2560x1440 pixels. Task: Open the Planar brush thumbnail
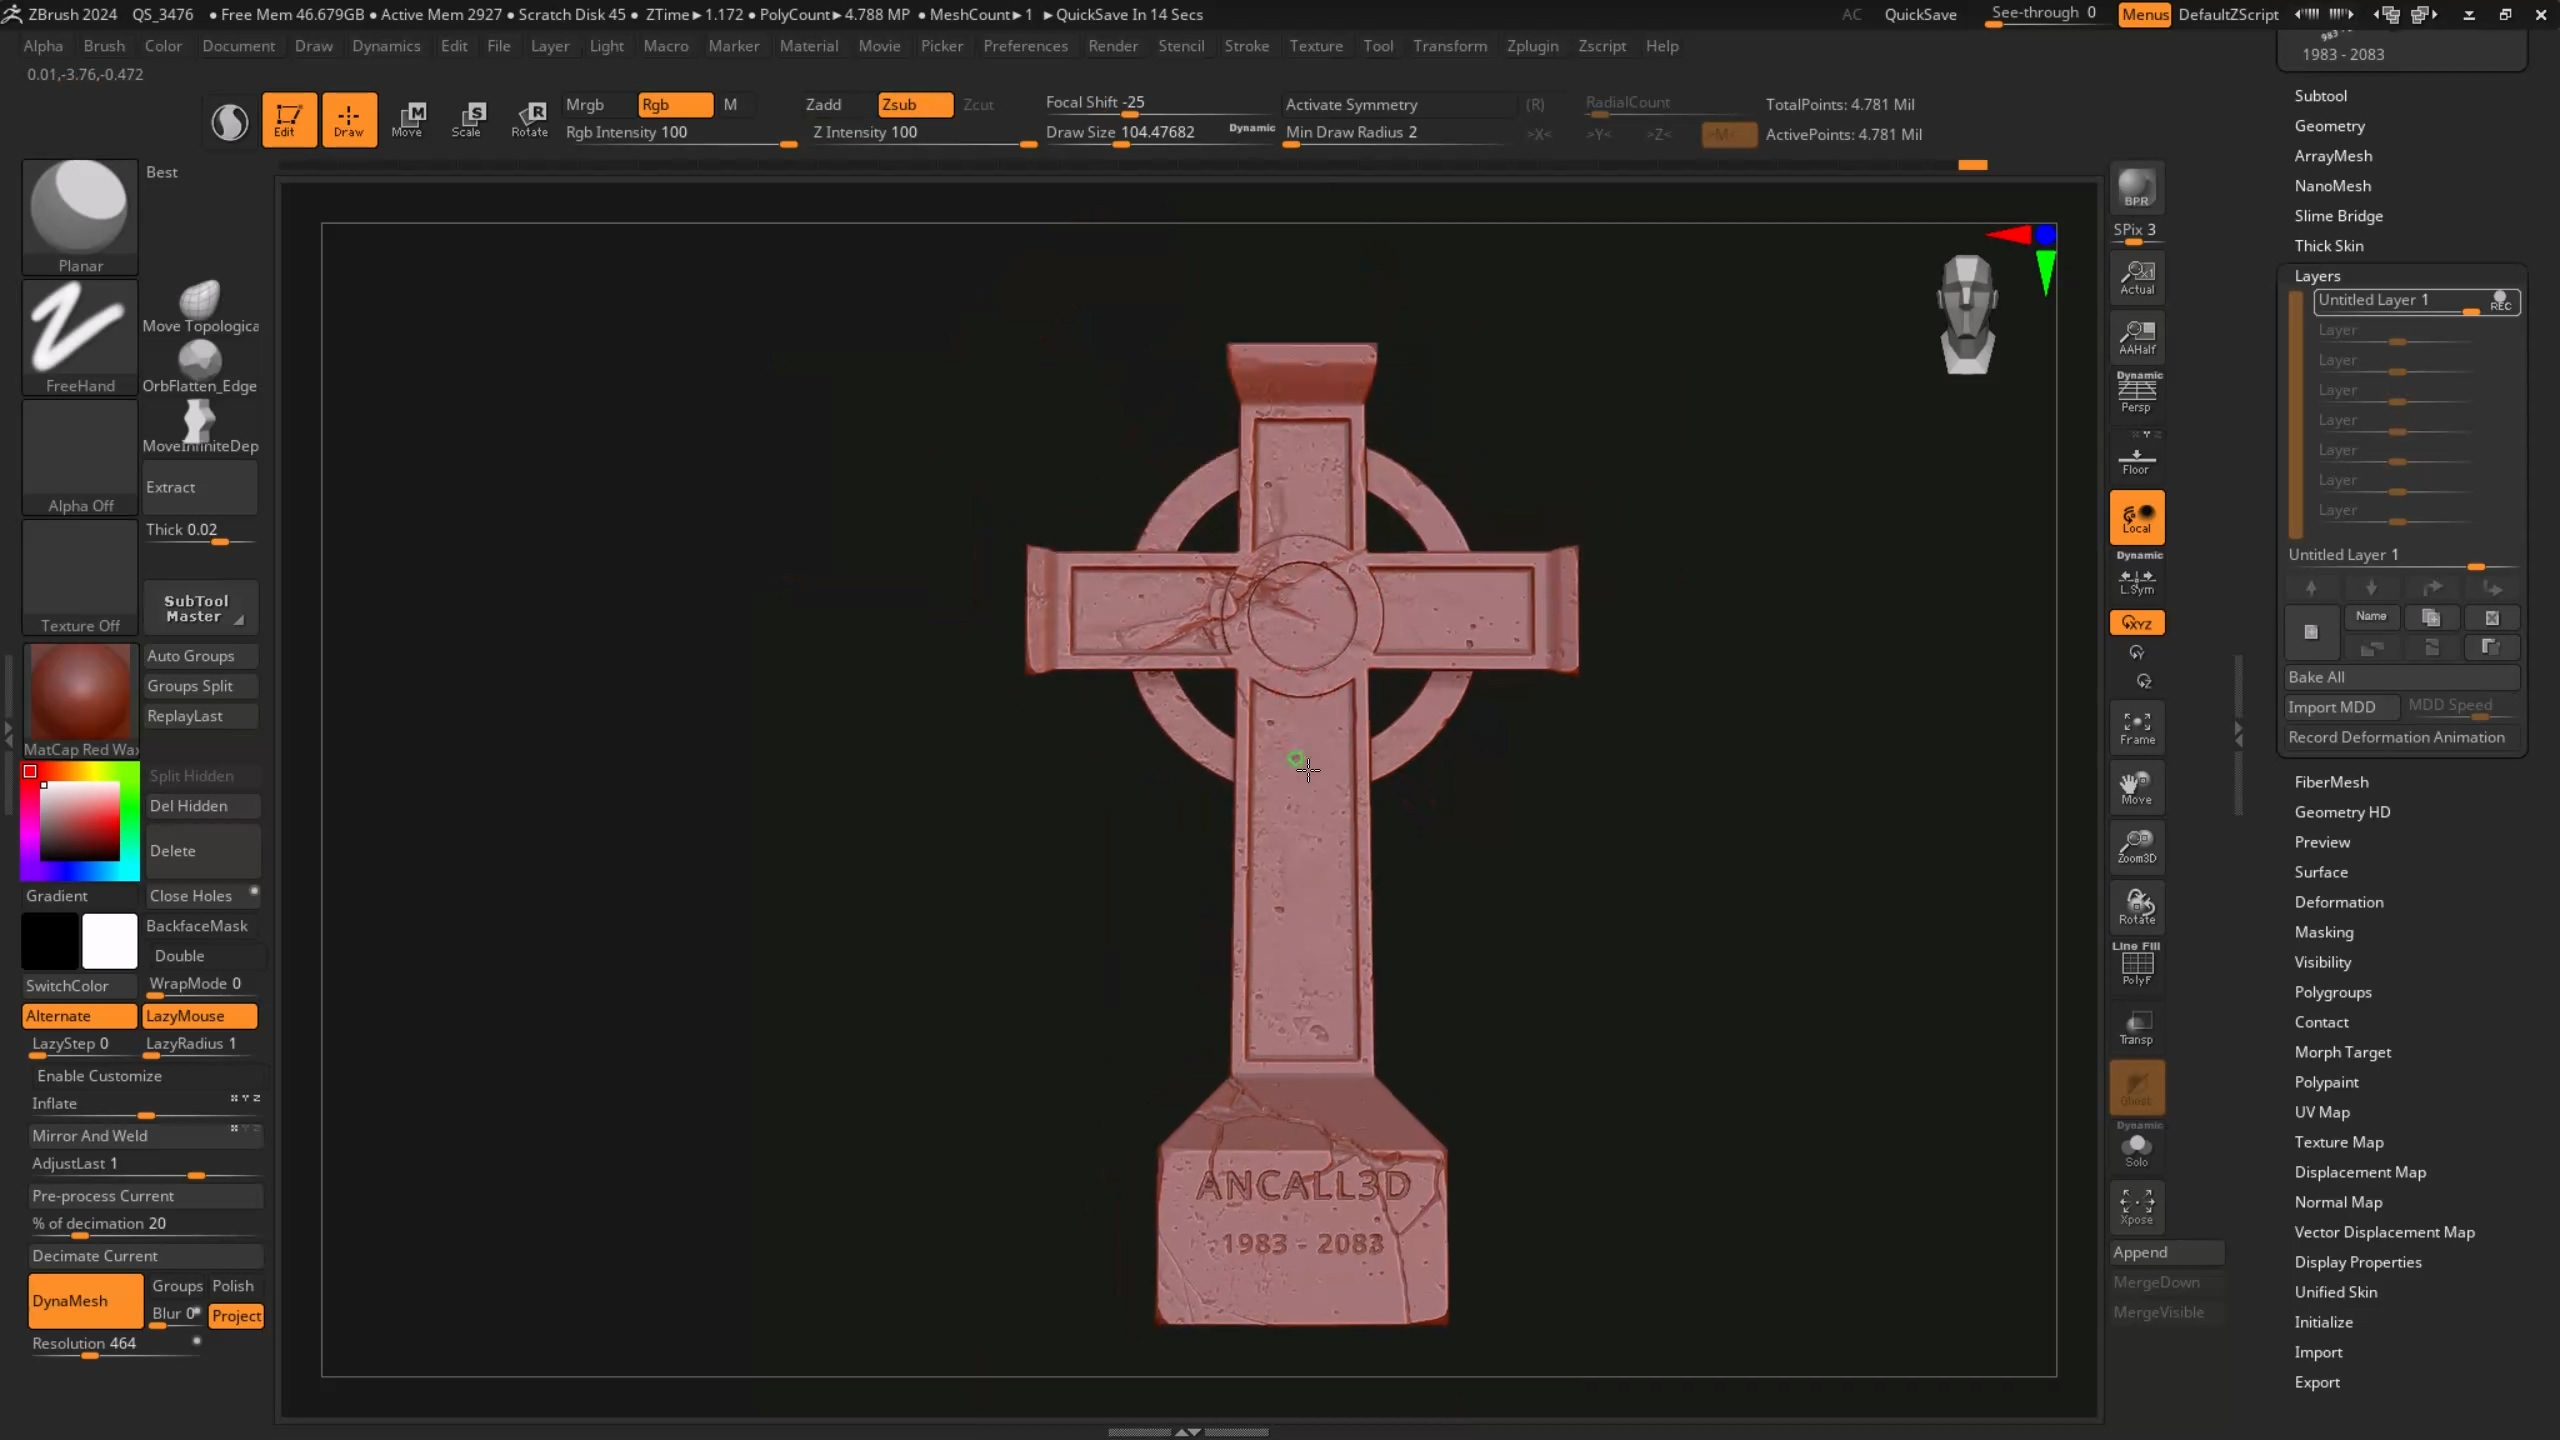(80, 215)
